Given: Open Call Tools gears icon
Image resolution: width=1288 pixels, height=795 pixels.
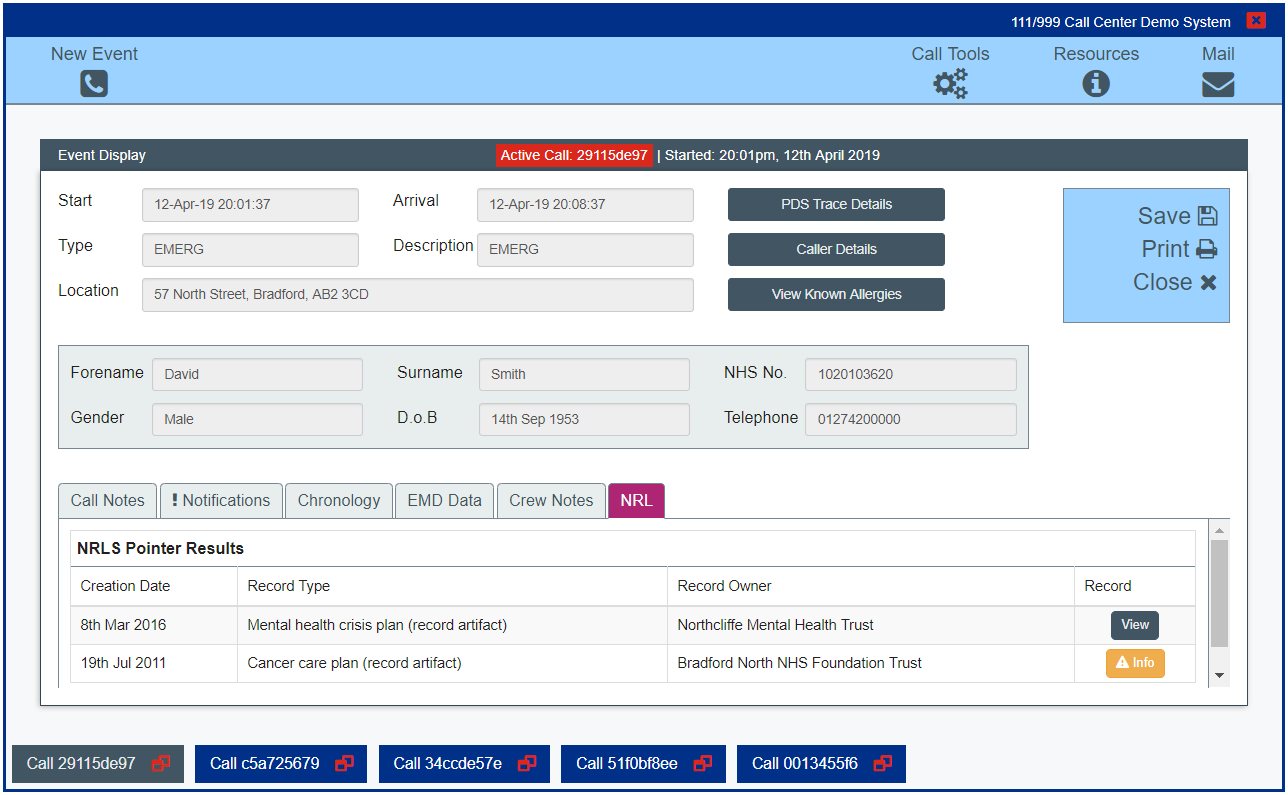Looking at the screenshot, I should click(950, 84).
